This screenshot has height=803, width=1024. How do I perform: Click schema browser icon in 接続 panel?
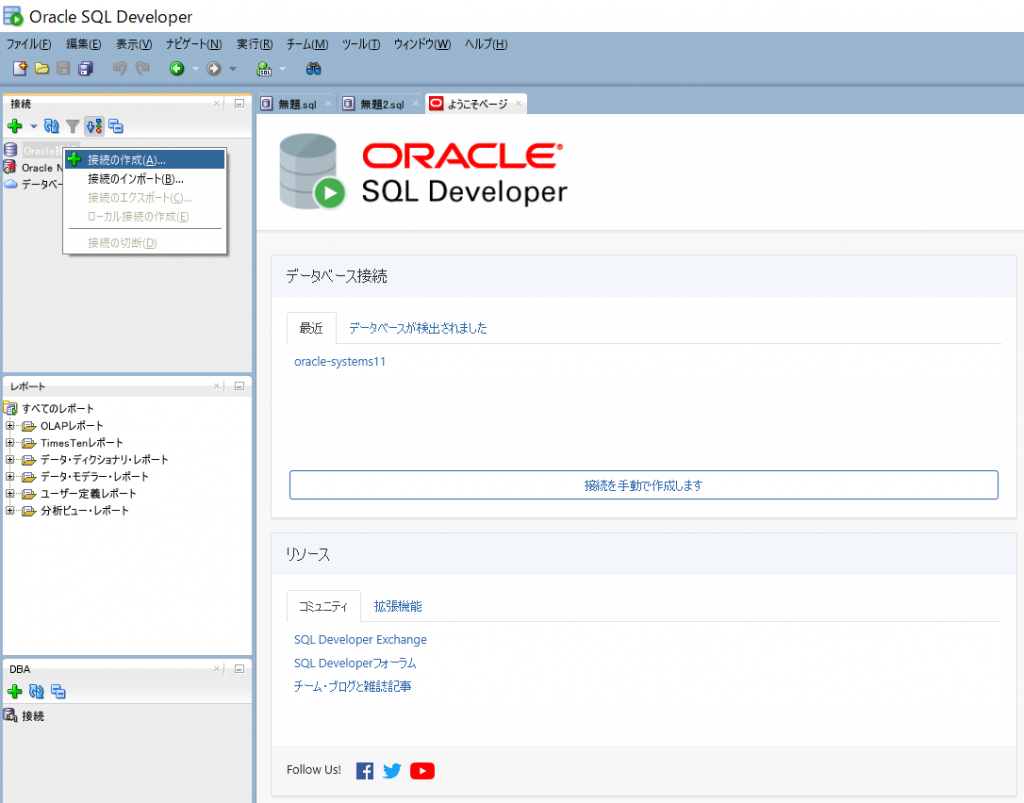[94, 126]
